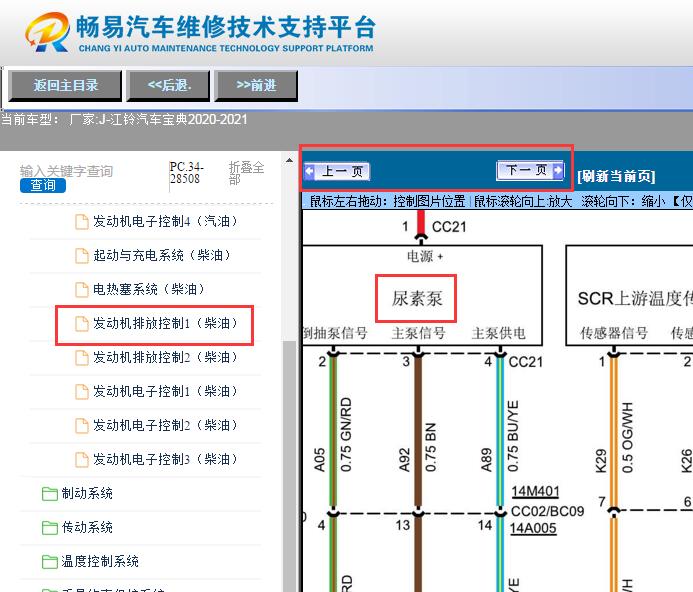
Task: Open the previous page with 上一页
Action: point(337,171)
